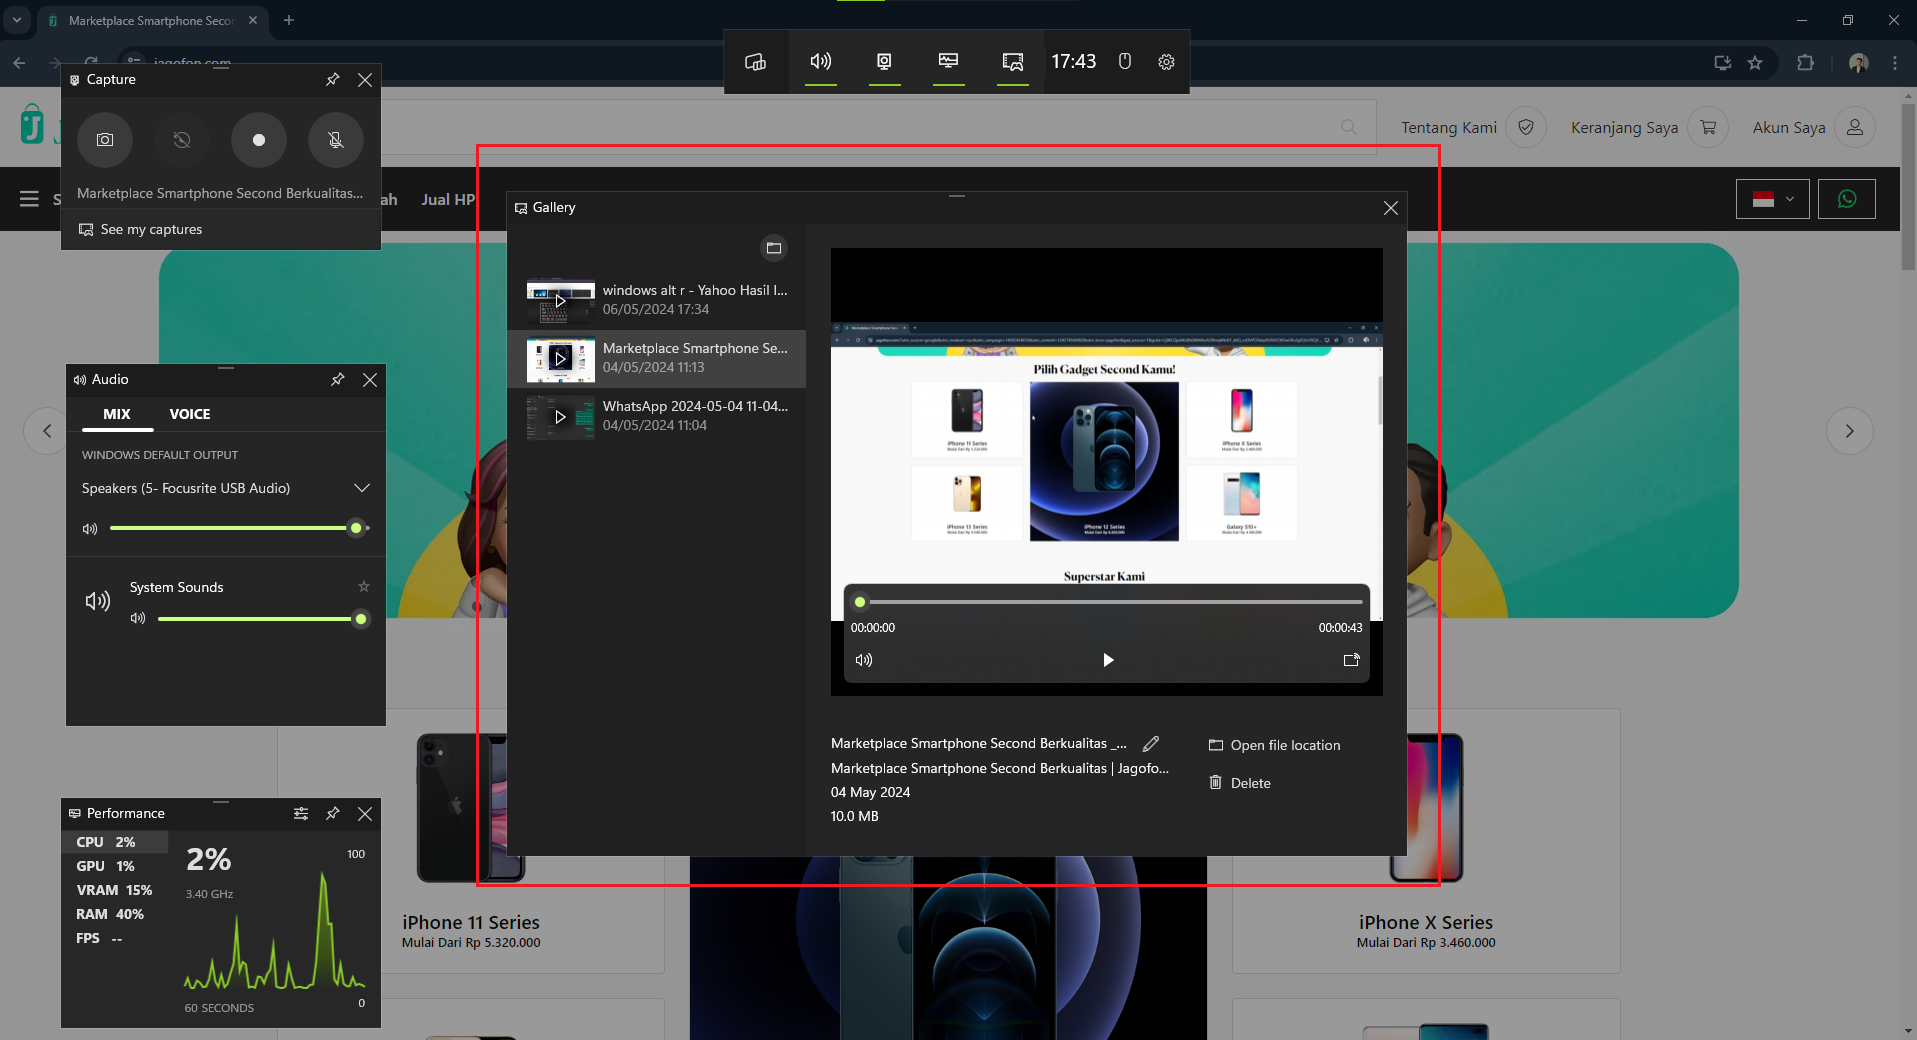
Task: Rename capture with the pencil icon
Action: [x=1151, y=744]
